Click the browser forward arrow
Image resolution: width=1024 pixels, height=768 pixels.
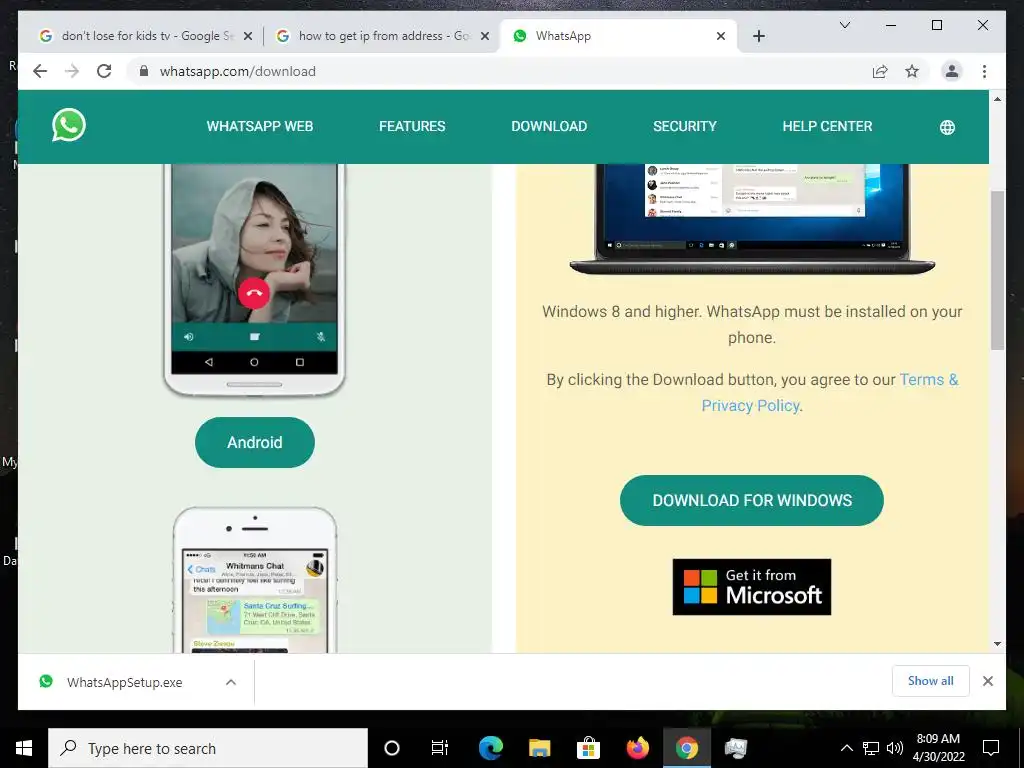pos(72,71)
